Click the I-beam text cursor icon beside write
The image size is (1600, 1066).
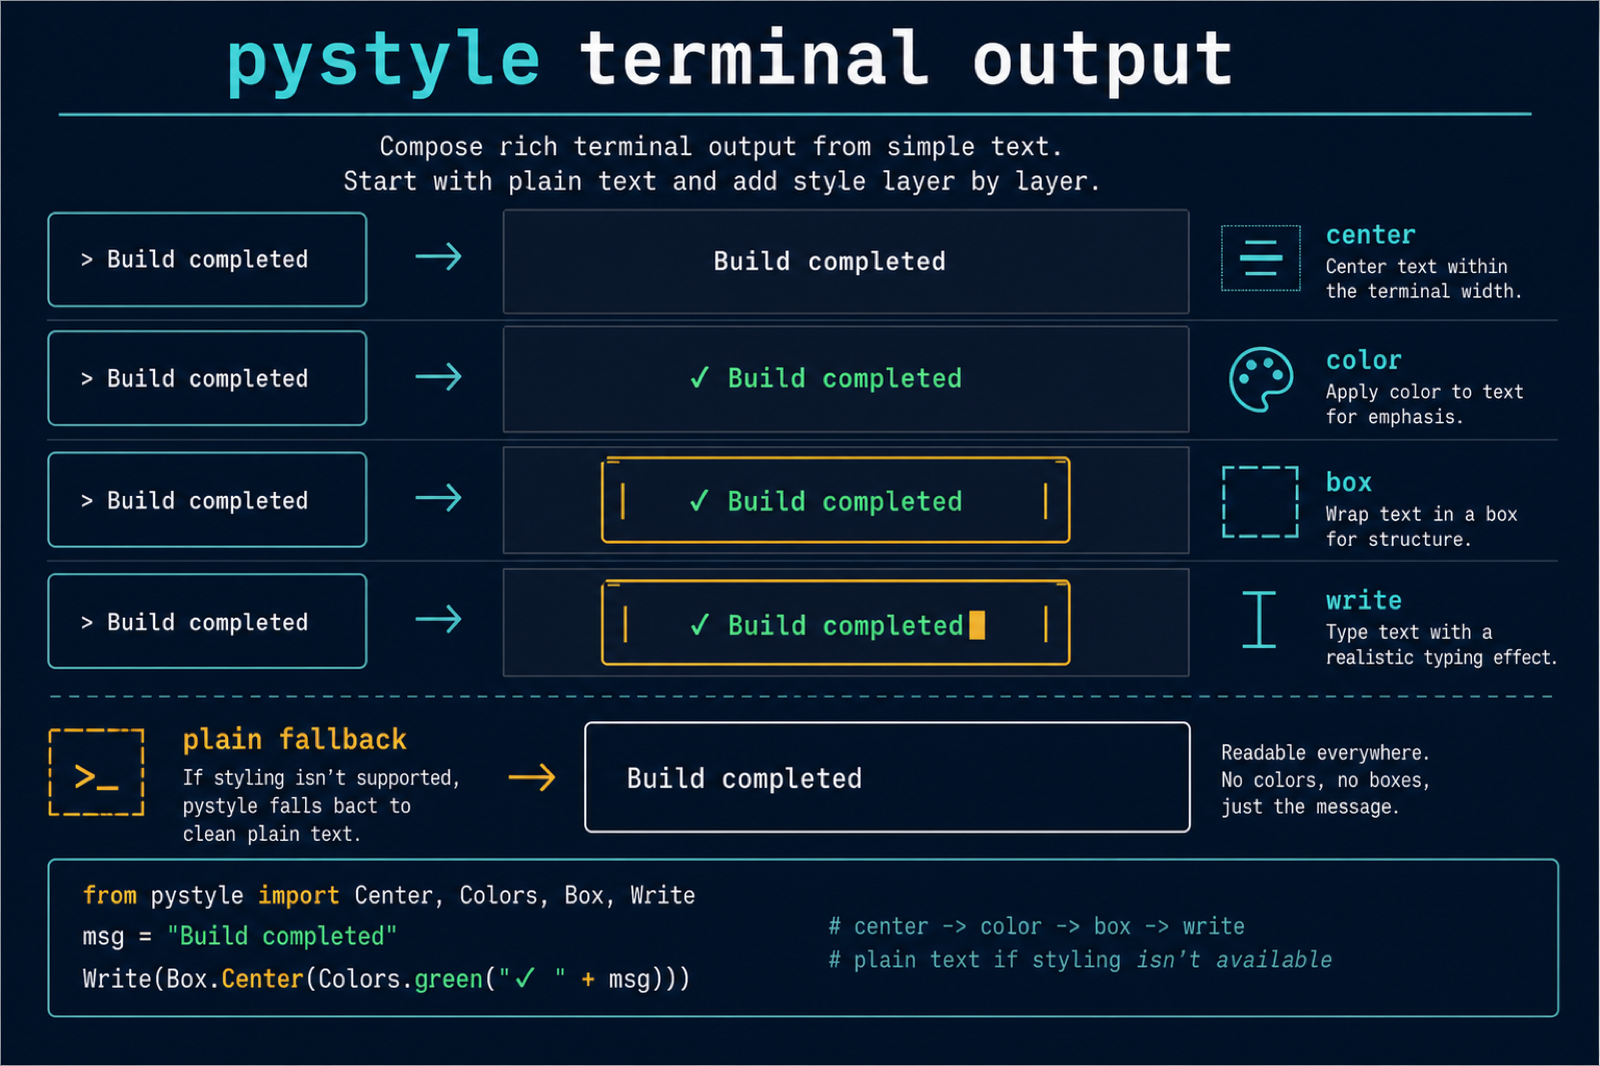[1259, 620]
